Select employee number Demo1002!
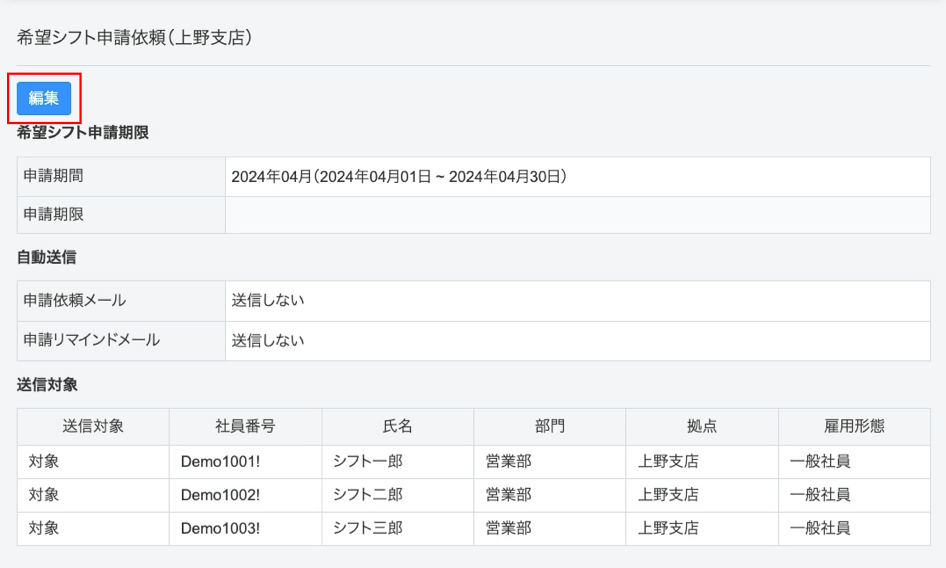The height and width of the screenshot is (568, 946). 220,495
